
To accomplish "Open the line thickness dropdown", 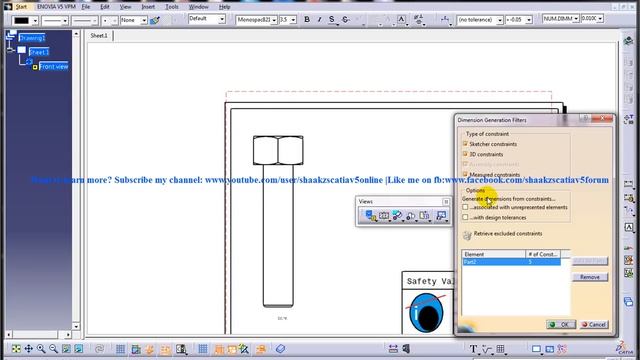I will 64,20.
